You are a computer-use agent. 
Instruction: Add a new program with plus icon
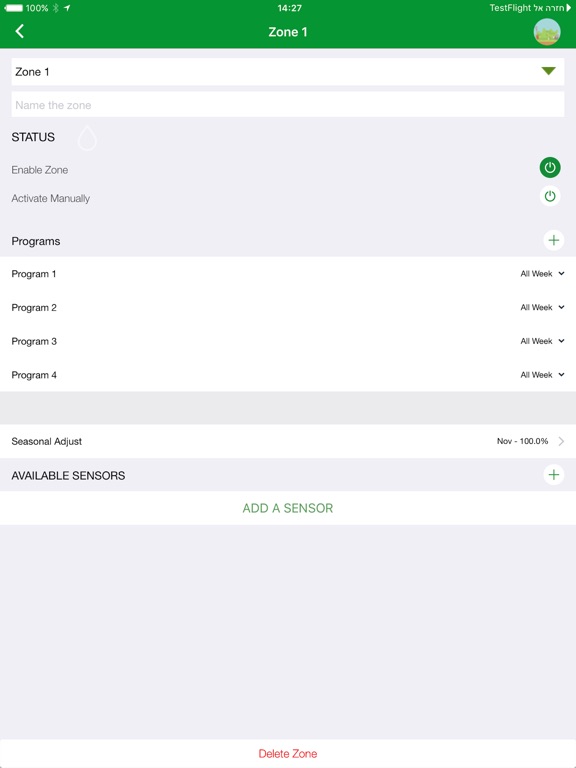pyautogui.click(x=553, y=240)
